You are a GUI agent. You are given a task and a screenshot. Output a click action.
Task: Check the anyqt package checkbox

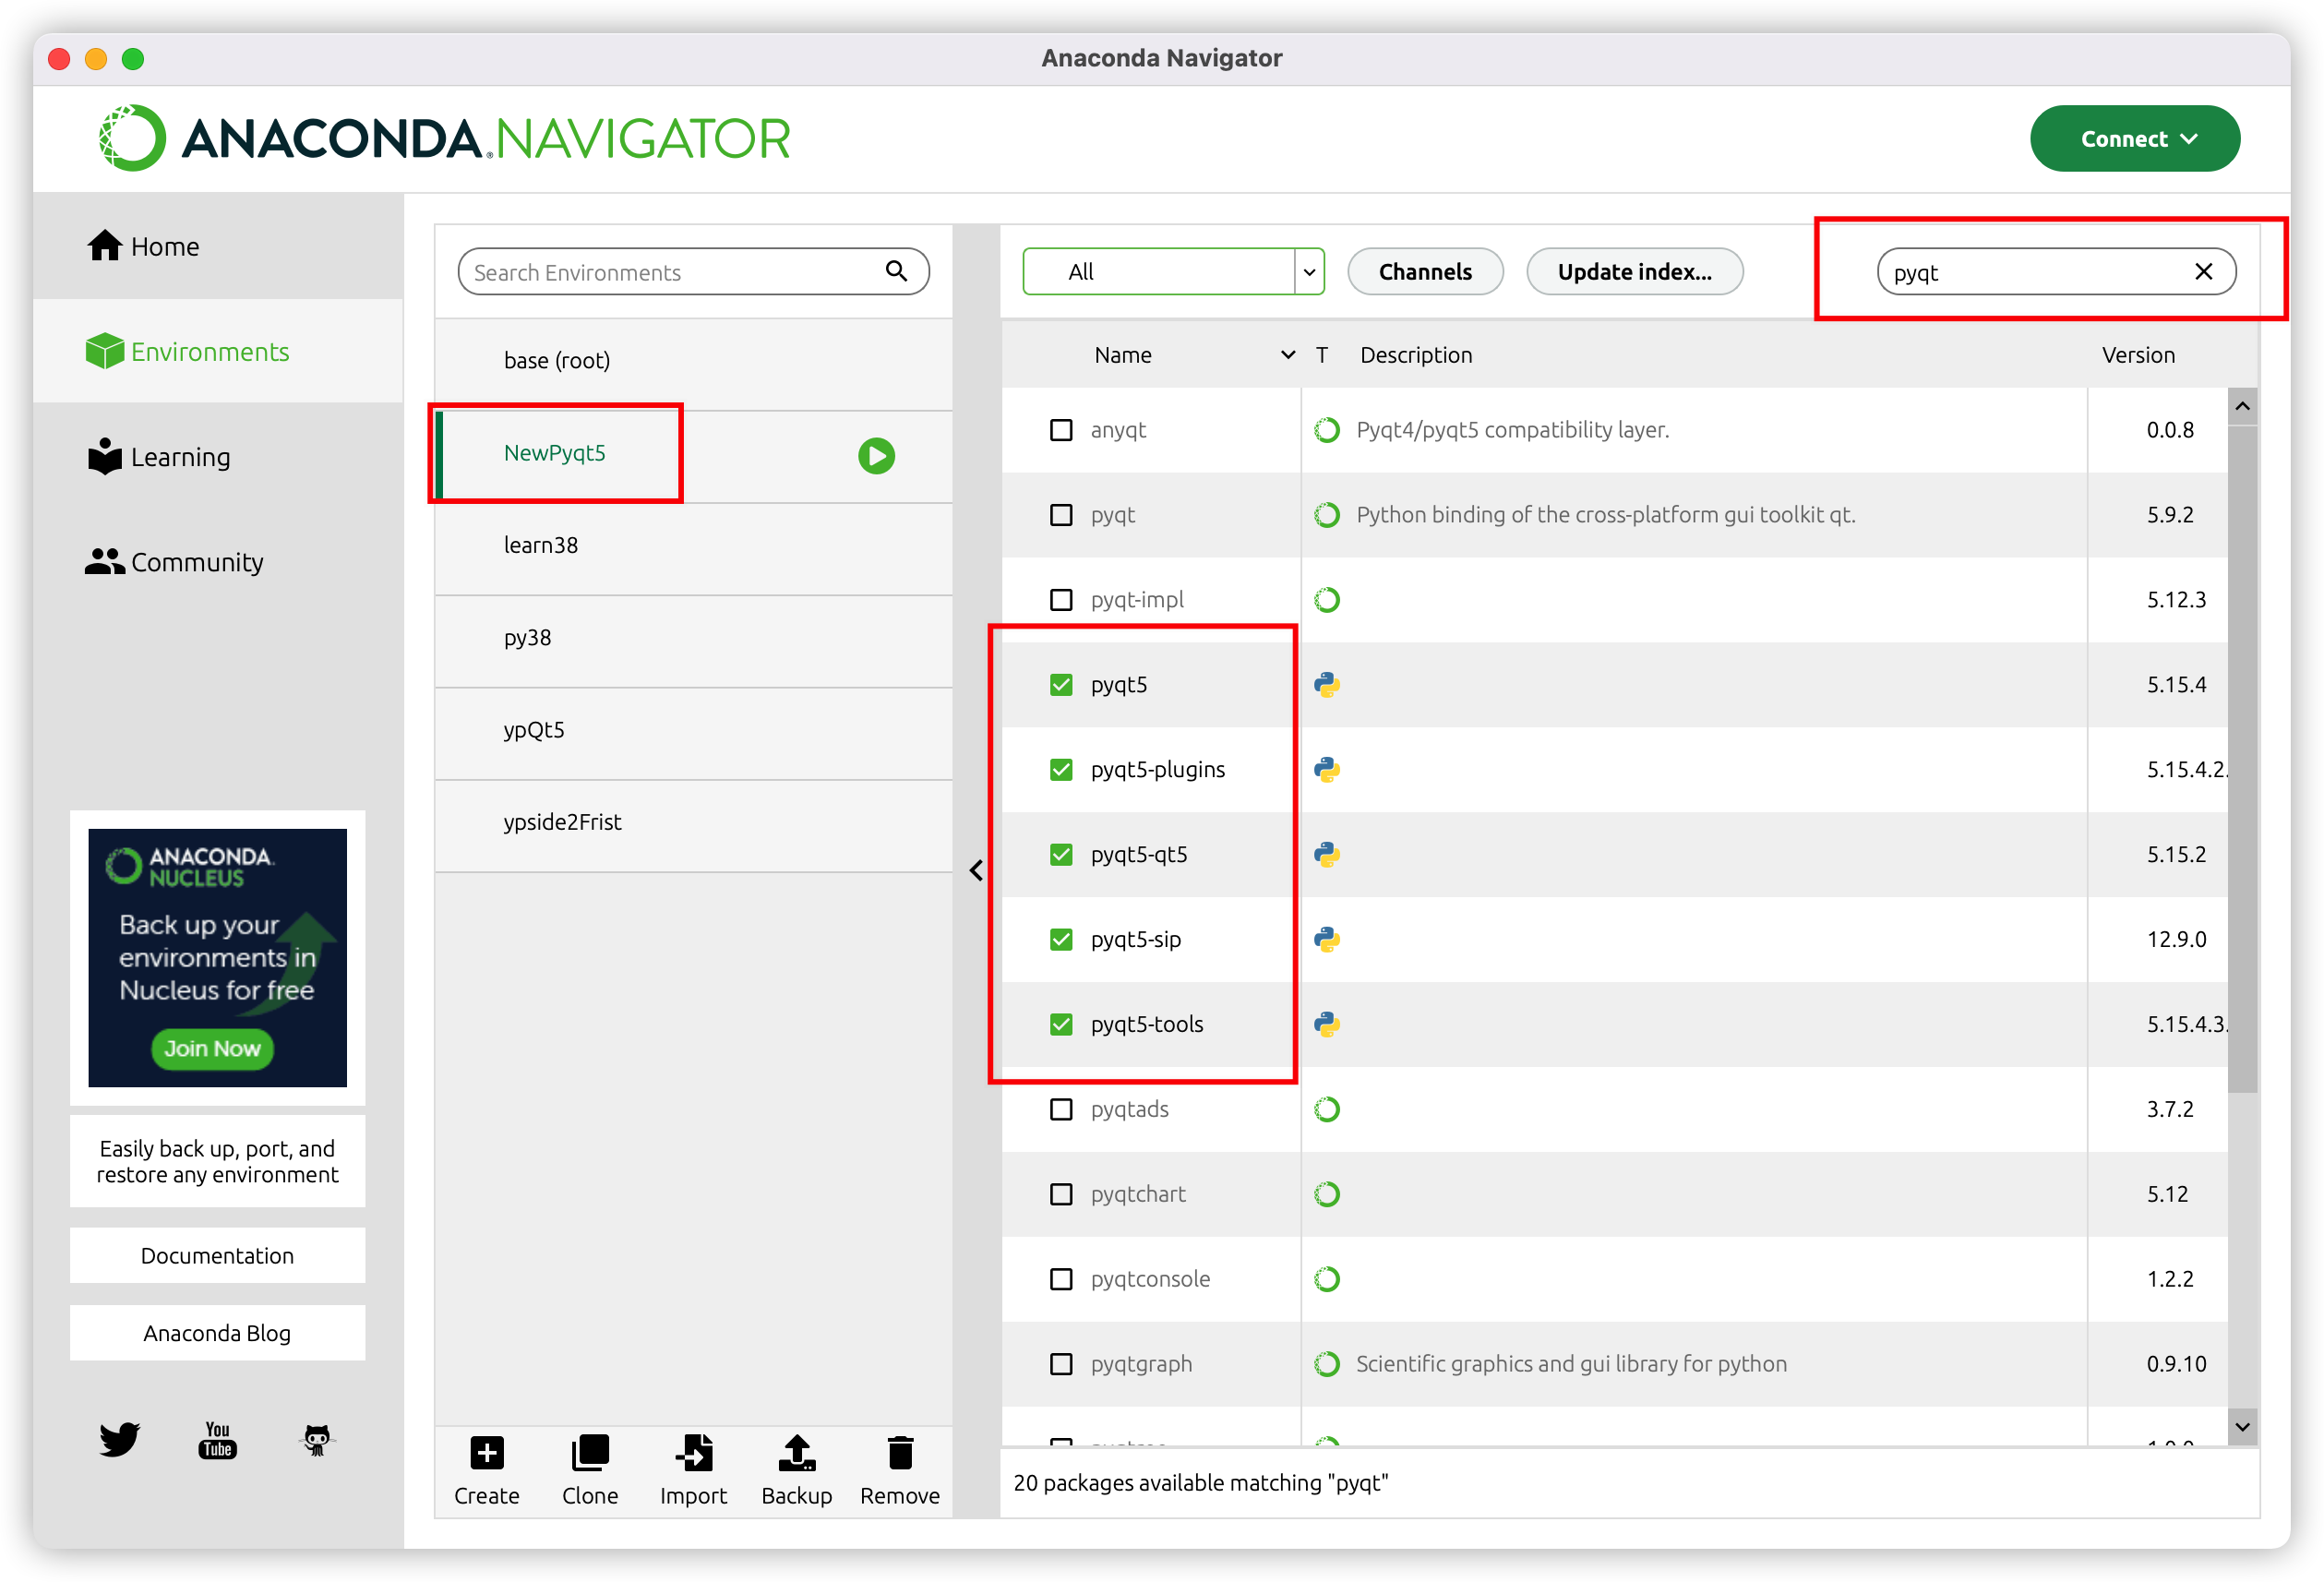[x=1061, y=430]
